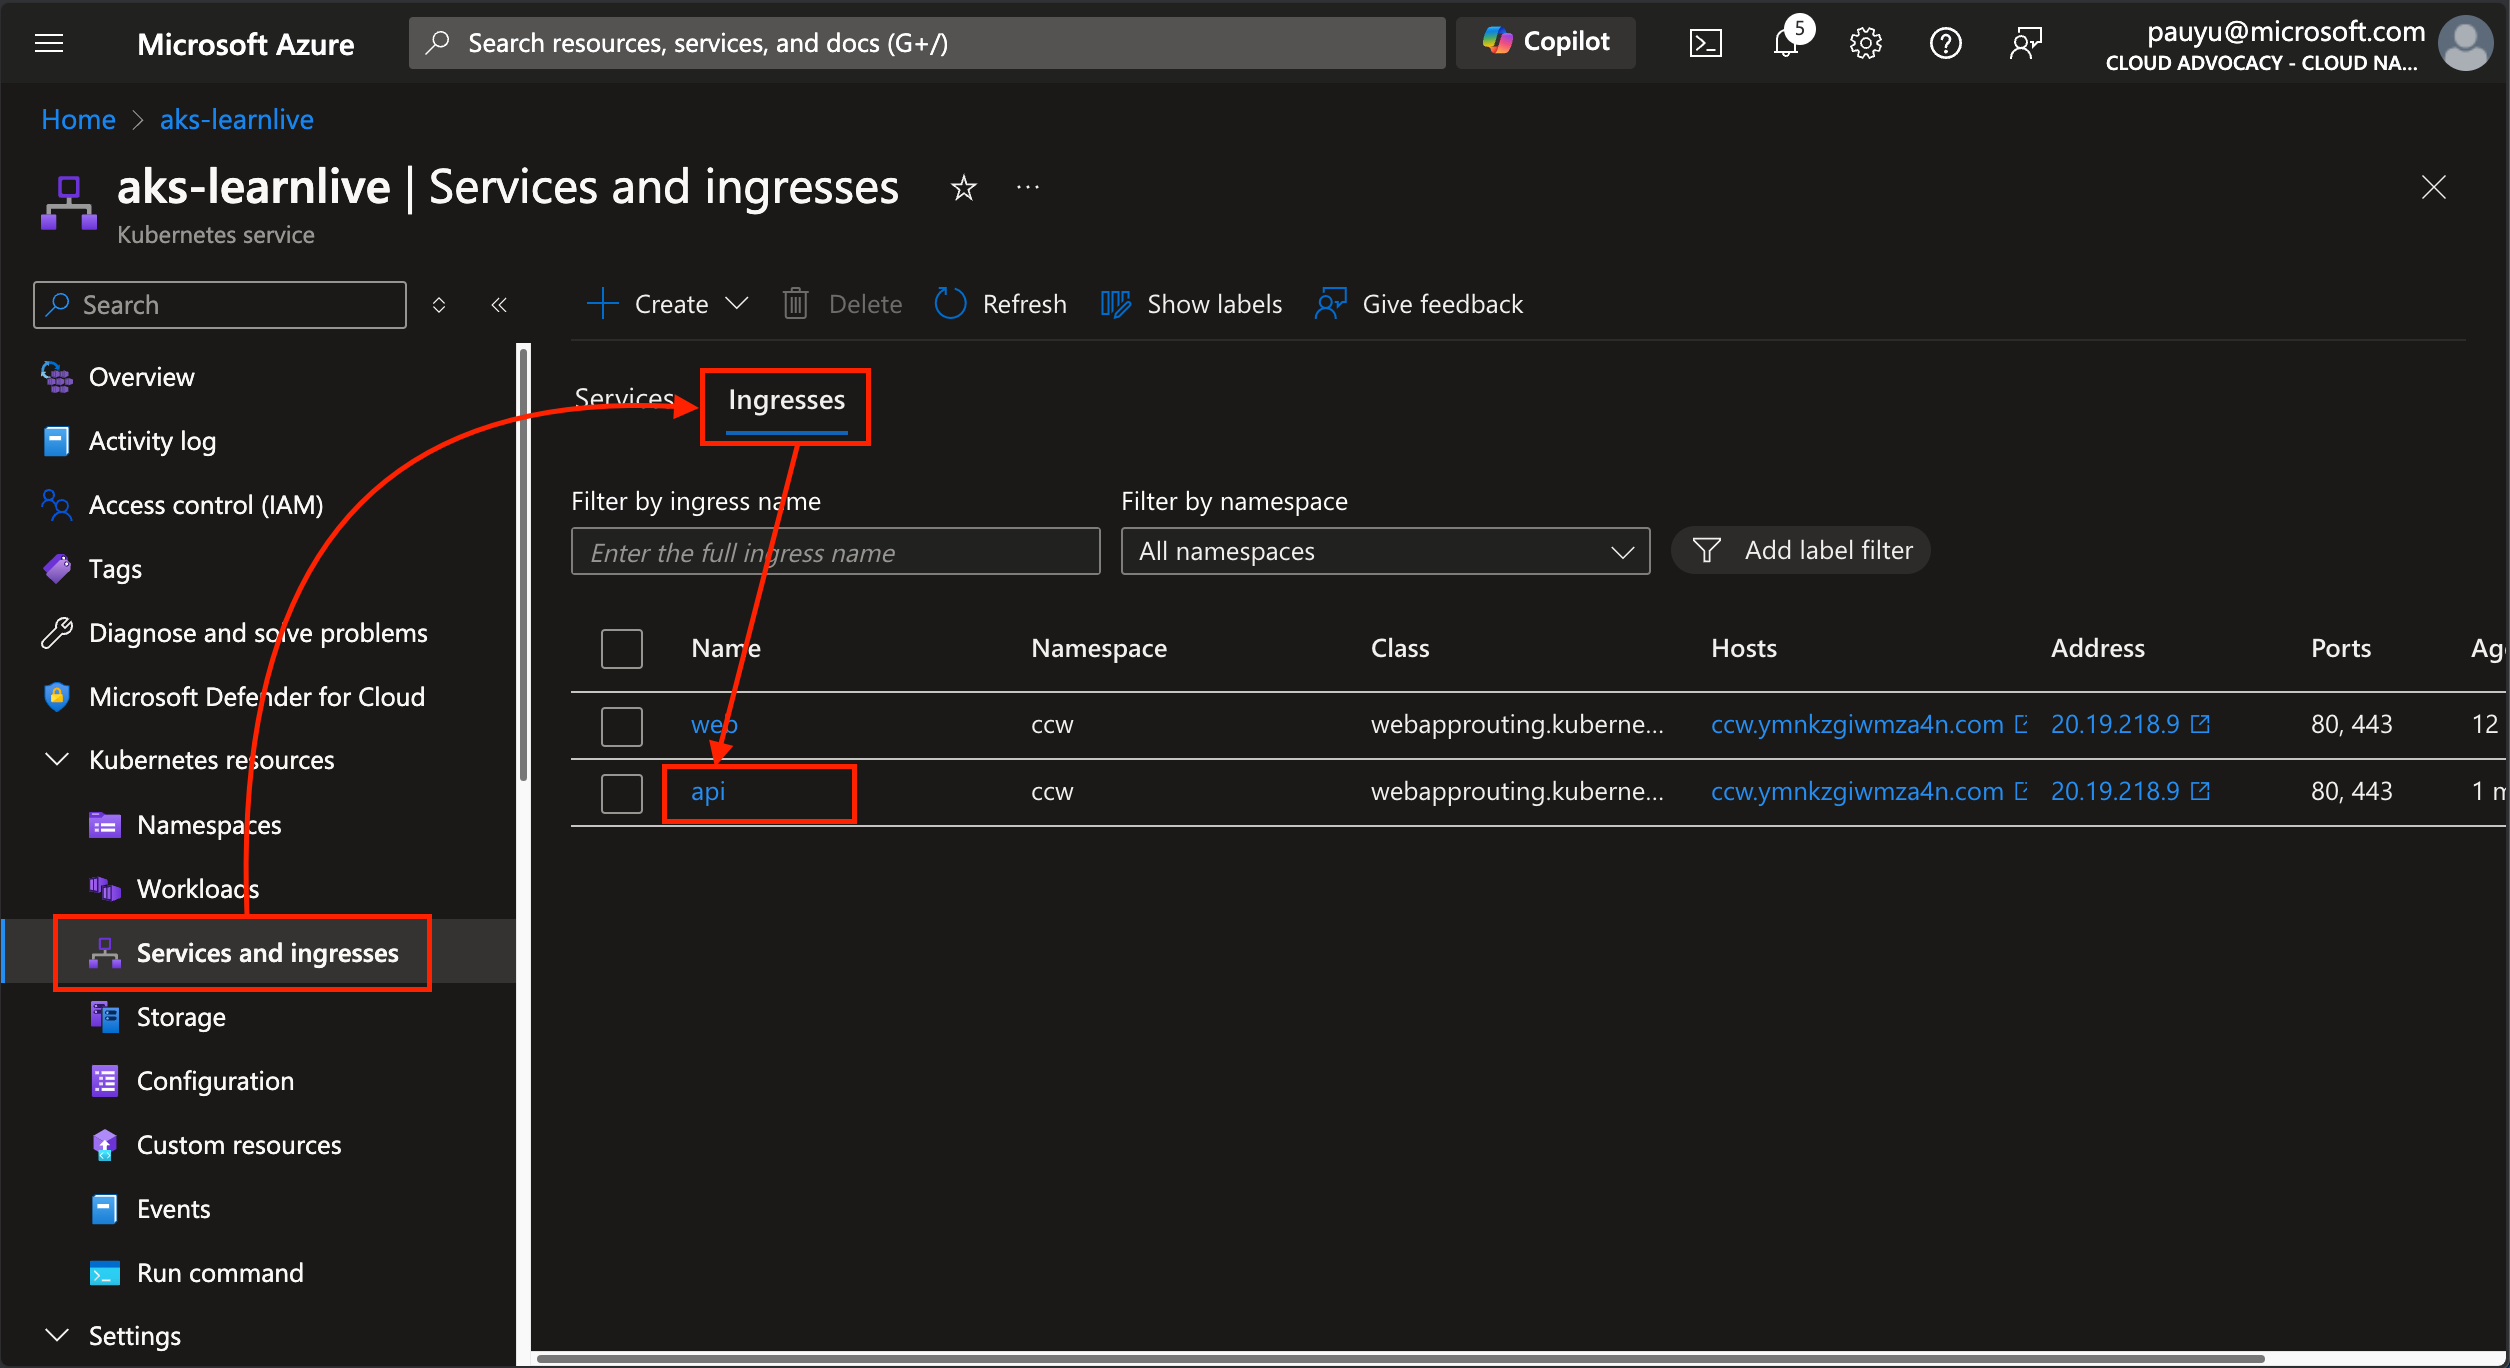Click the ingress name filter field
Screen dimensions: 2510x1368
pos(836,552)
